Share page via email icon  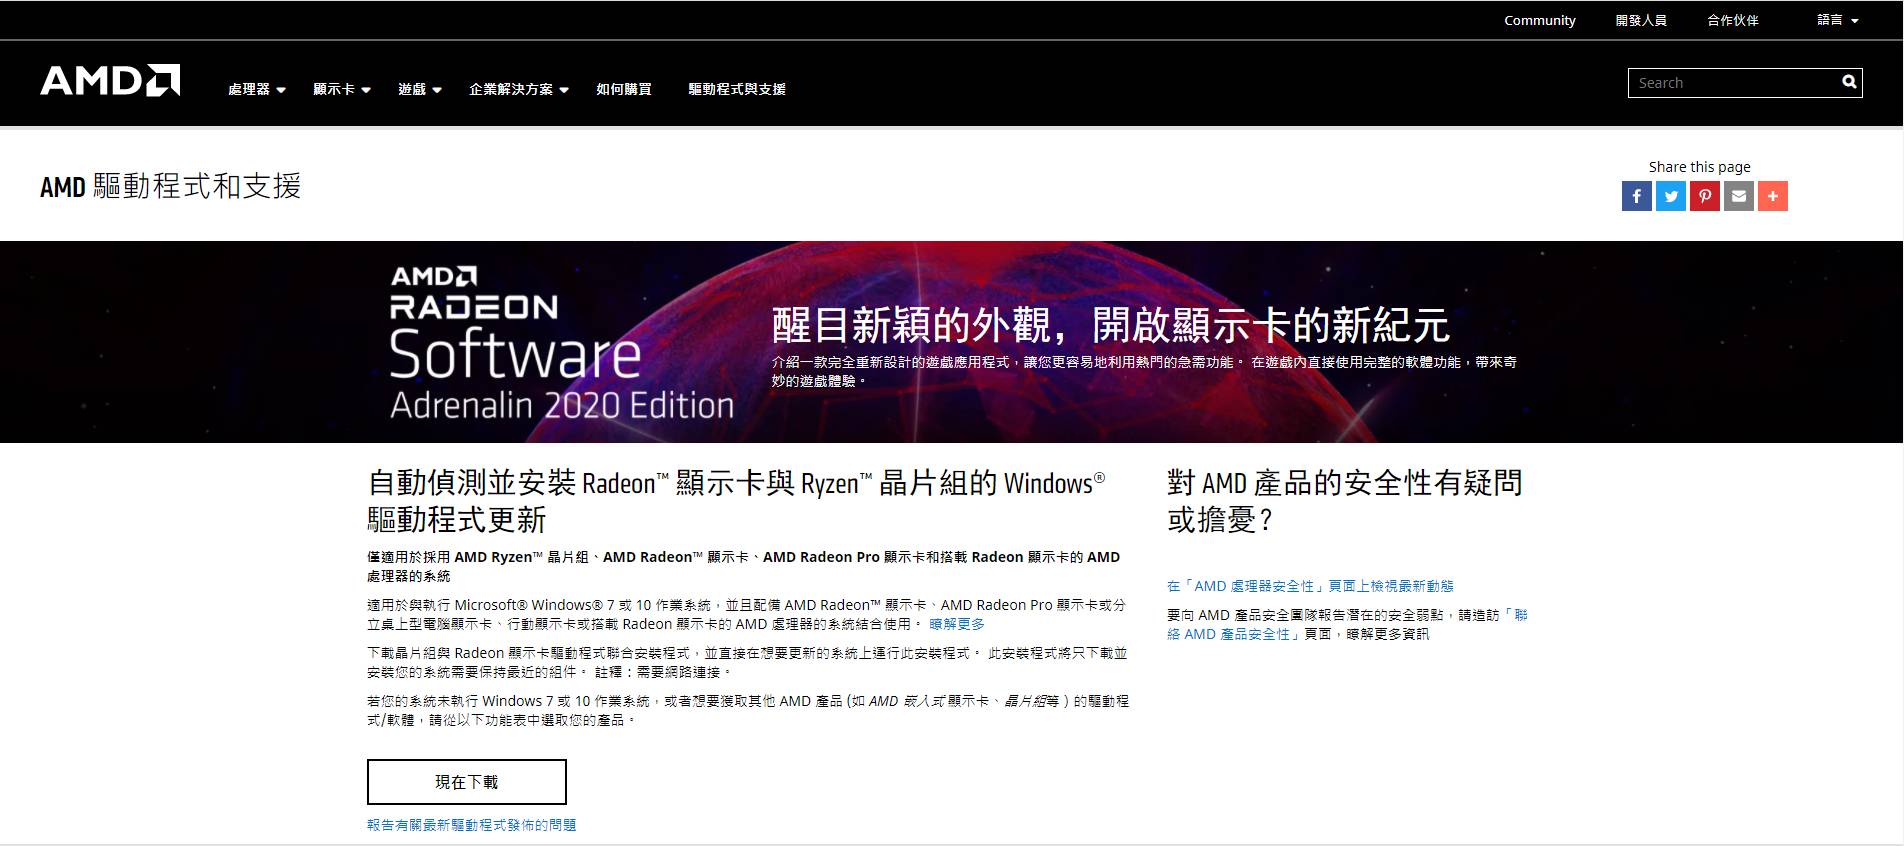(x=1738, y=196)
